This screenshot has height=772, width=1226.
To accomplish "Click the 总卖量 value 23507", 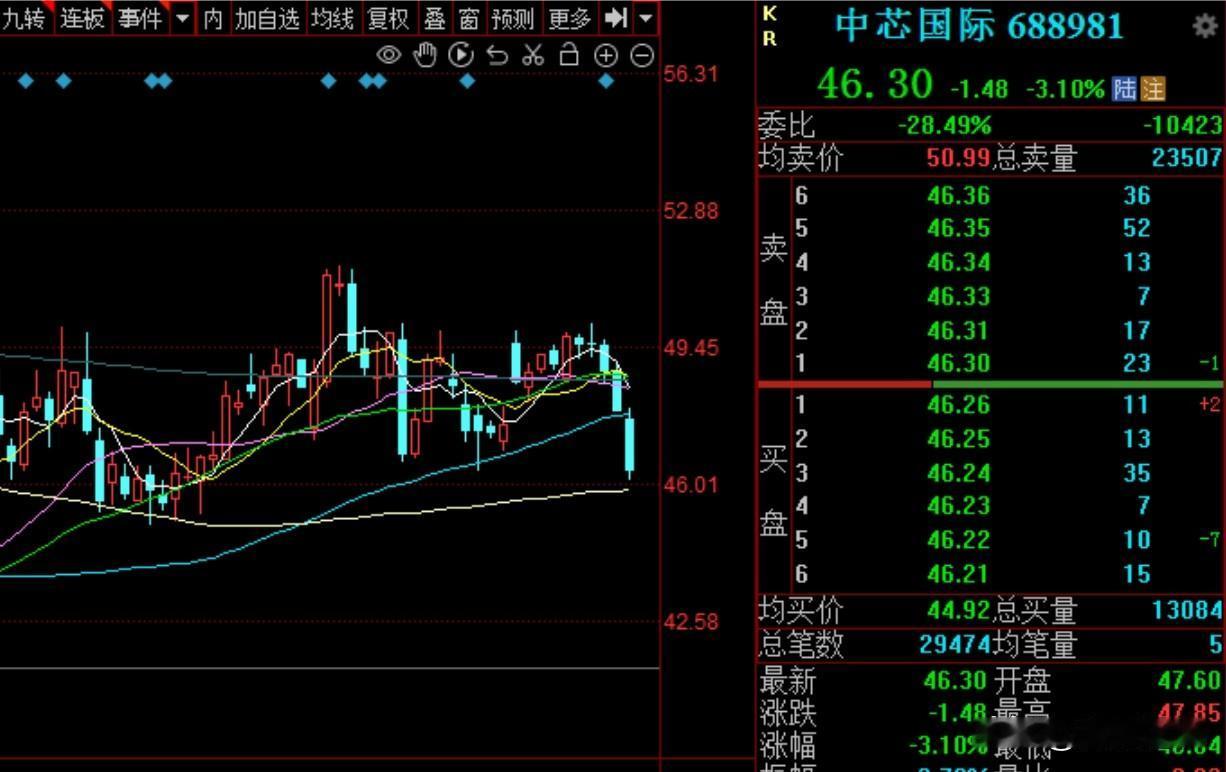I will (1187, 157).
